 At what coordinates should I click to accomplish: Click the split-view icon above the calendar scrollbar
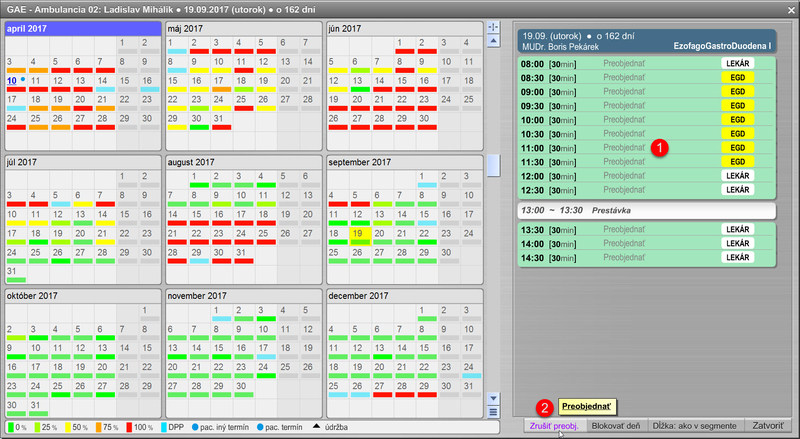492,27
